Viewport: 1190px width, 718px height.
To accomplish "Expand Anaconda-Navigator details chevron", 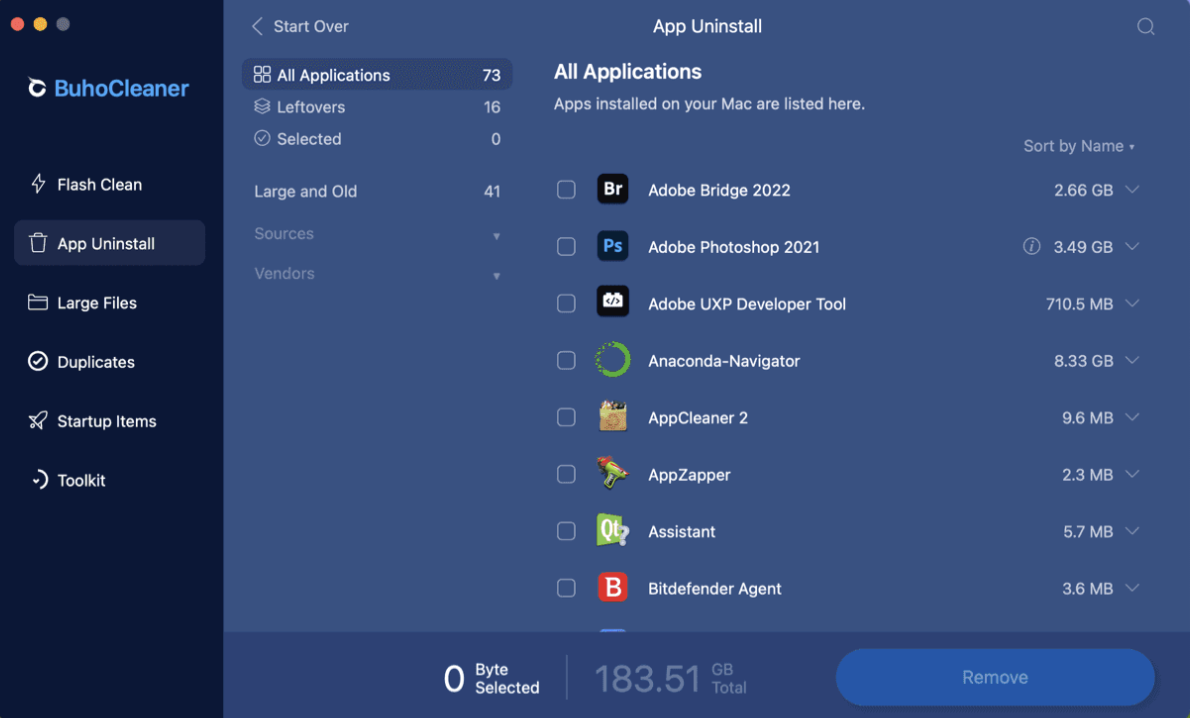I will click(x=1132, y=360).
